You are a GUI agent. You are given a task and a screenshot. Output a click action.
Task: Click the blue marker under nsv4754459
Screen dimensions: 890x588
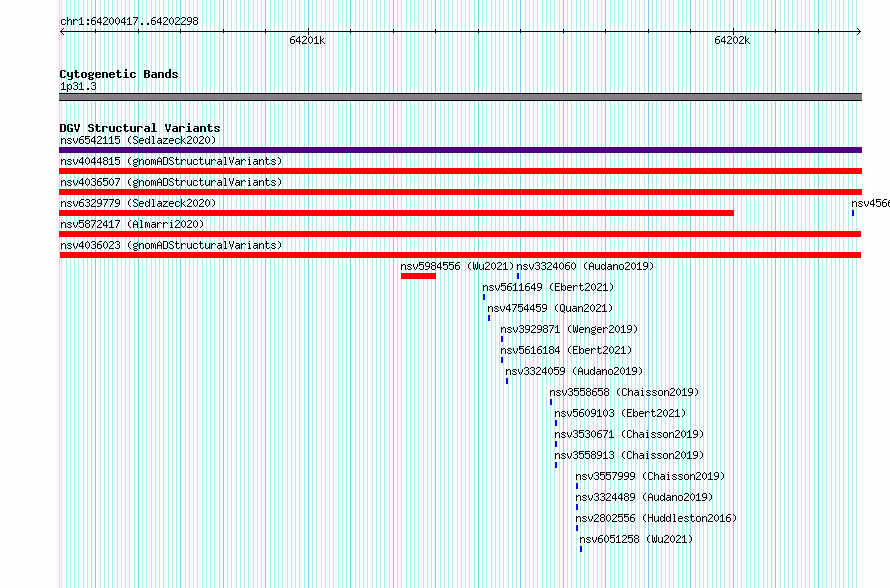(489, 318)
